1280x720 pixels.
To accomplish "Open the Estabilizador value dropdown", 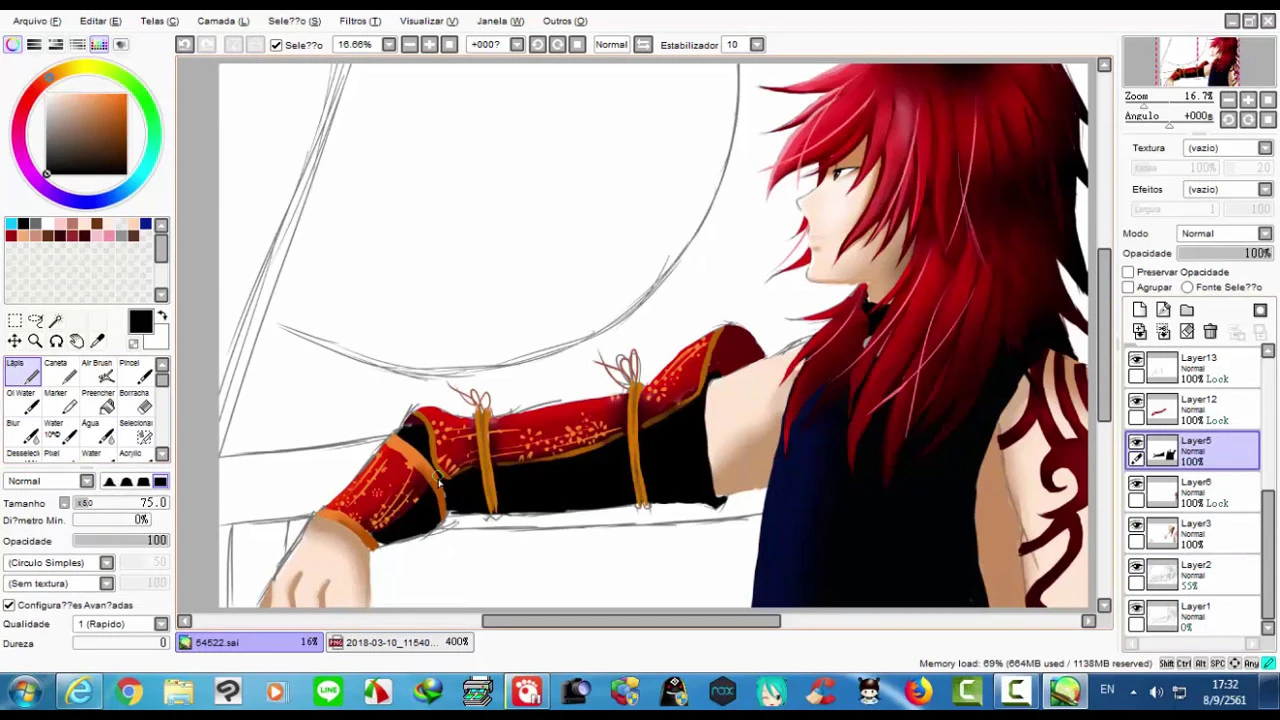I will [757, 45].
